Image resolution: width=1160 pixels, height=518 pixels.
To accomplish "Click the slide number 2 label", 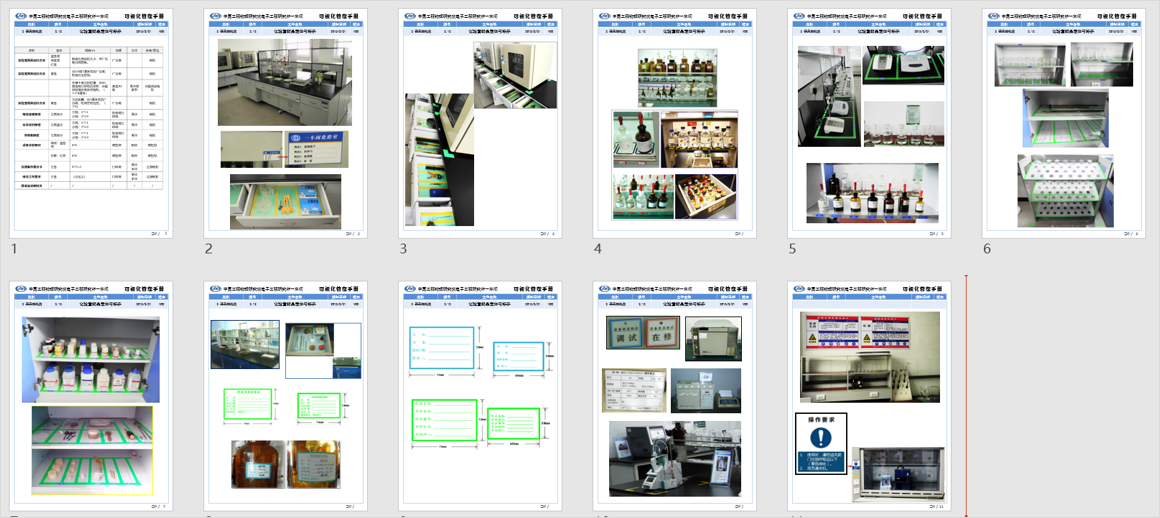I will tap(209, 248).
